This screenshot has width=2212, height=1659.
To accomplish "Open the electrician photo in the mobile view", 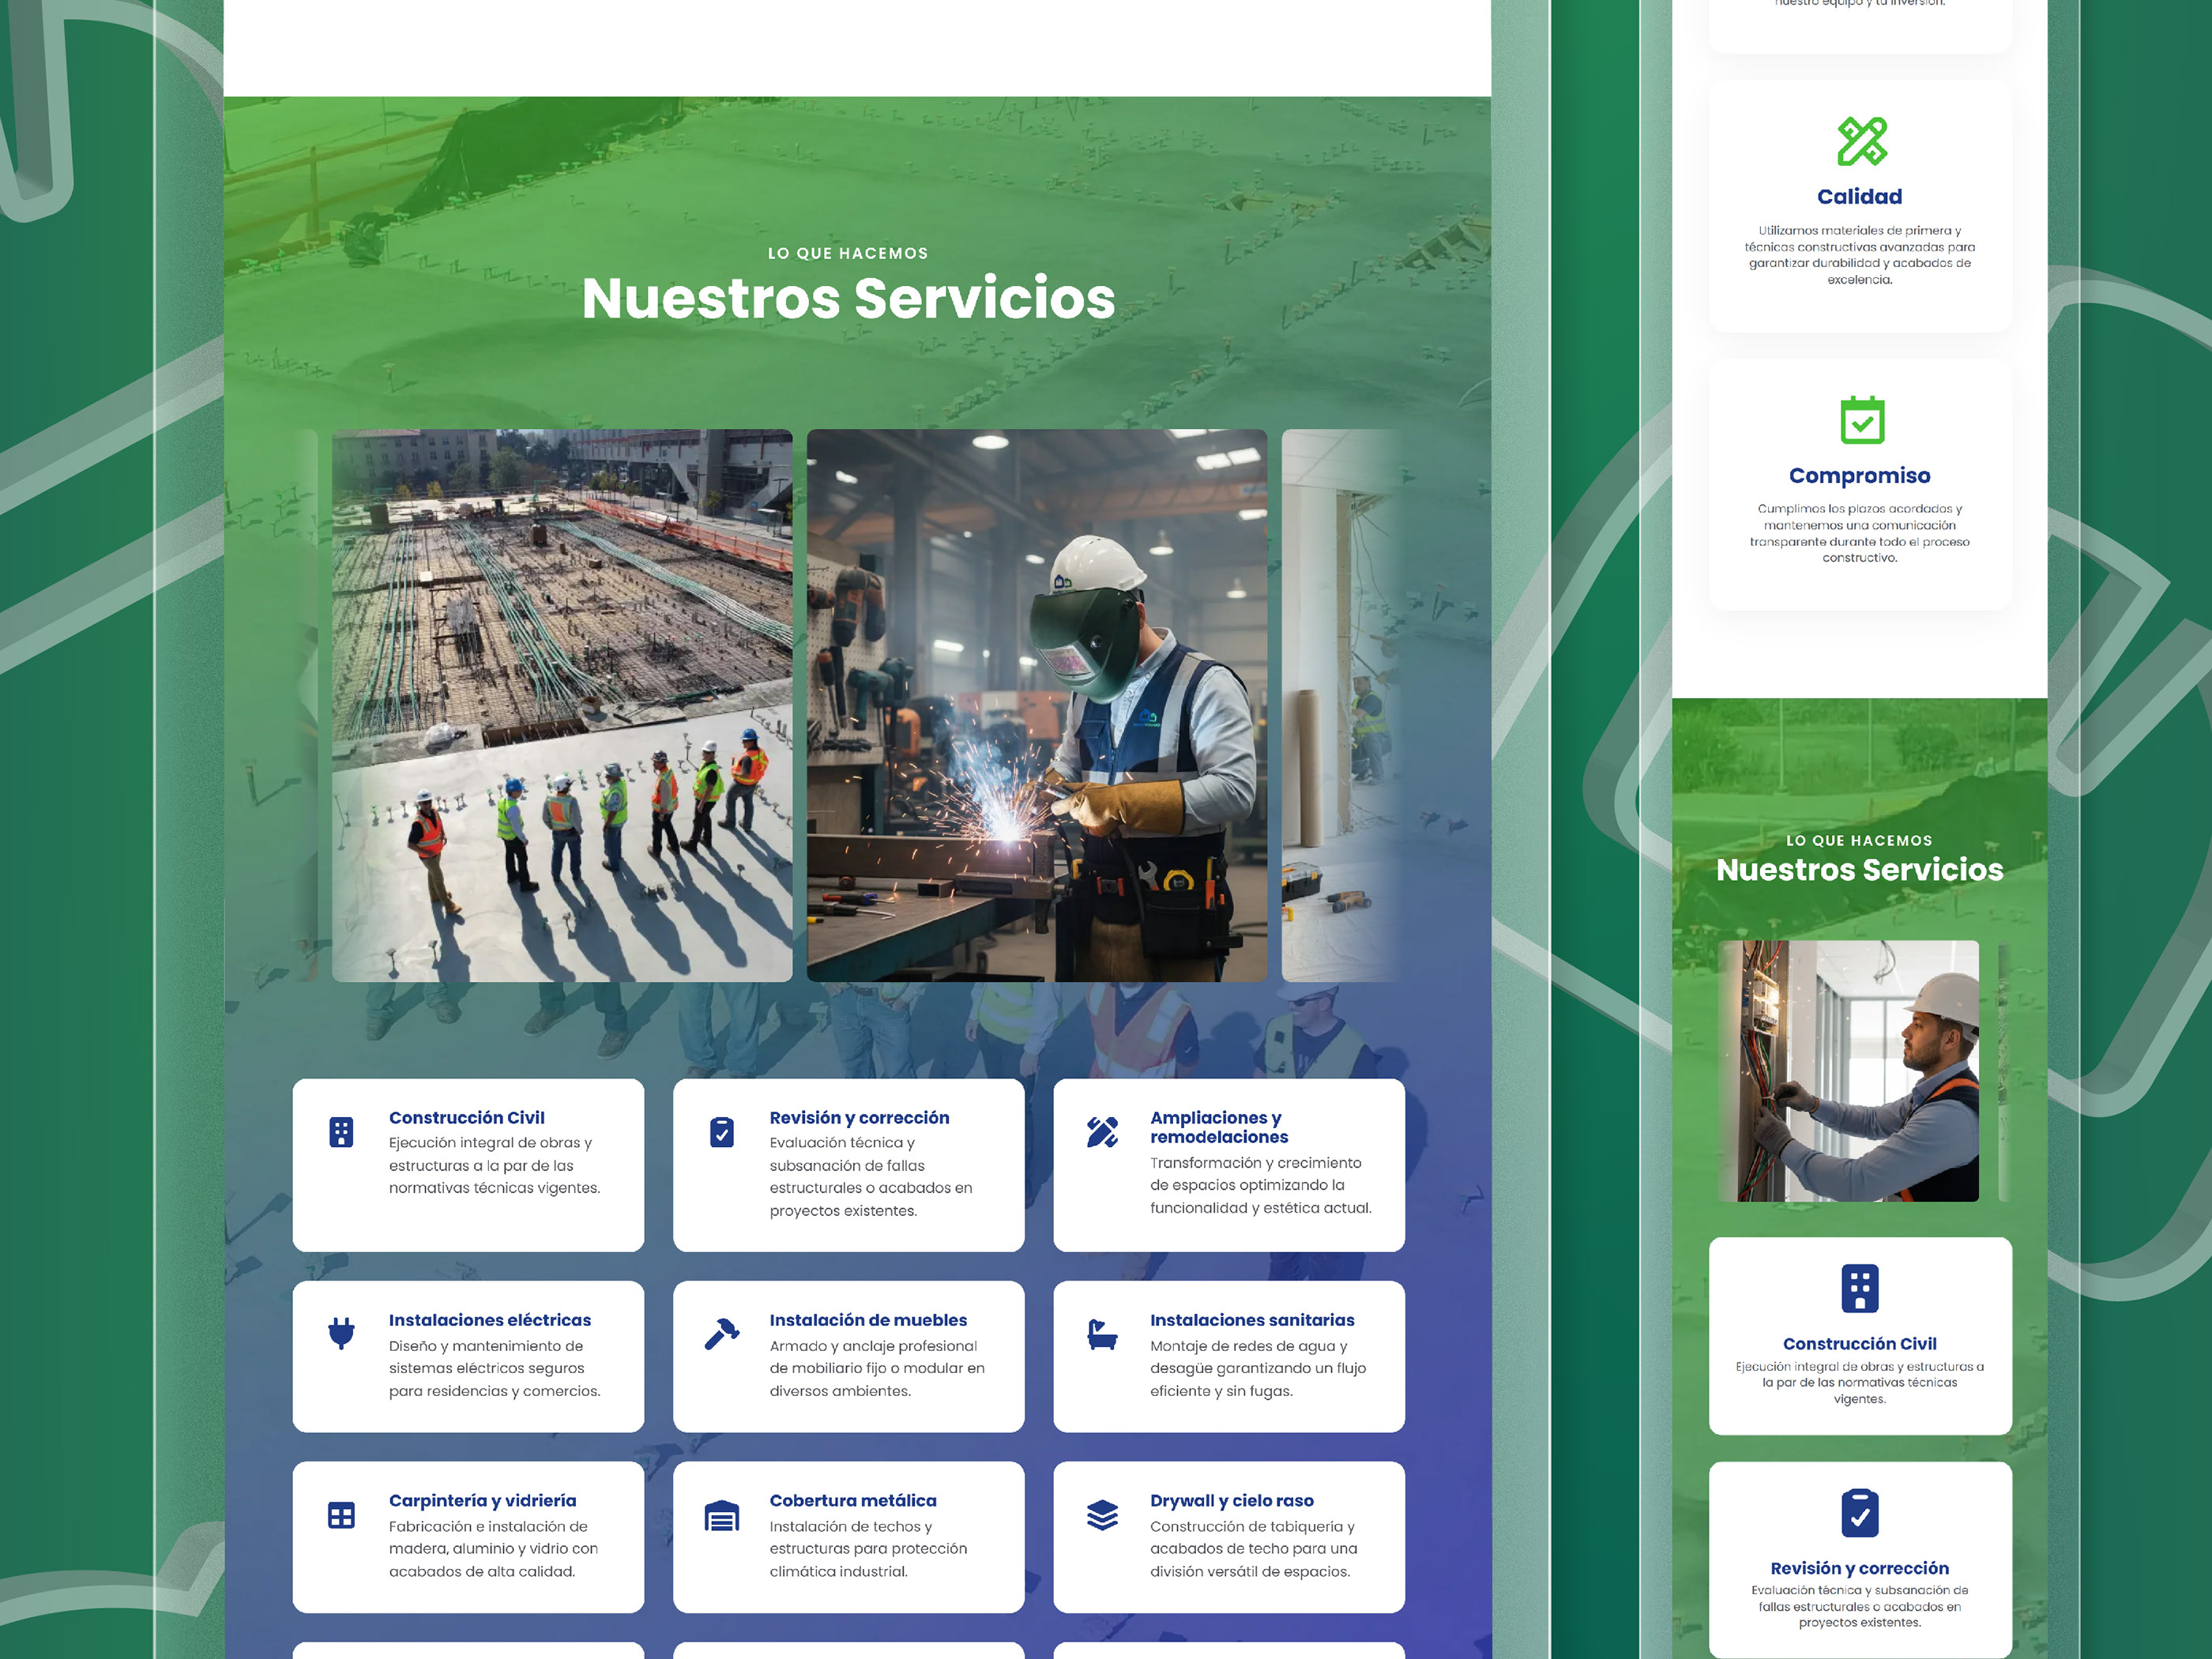I will coord(1848,1071).
